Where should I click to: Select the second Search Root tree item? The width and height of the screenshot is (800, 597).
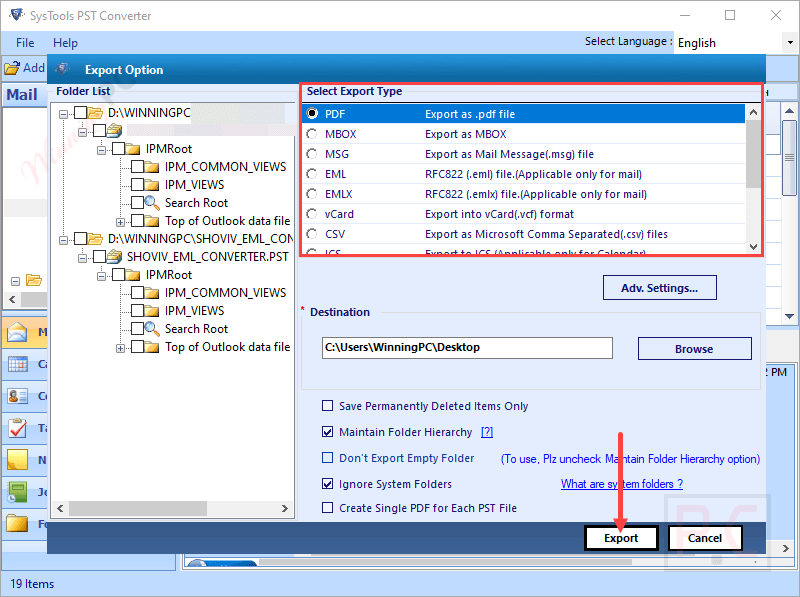196,329
